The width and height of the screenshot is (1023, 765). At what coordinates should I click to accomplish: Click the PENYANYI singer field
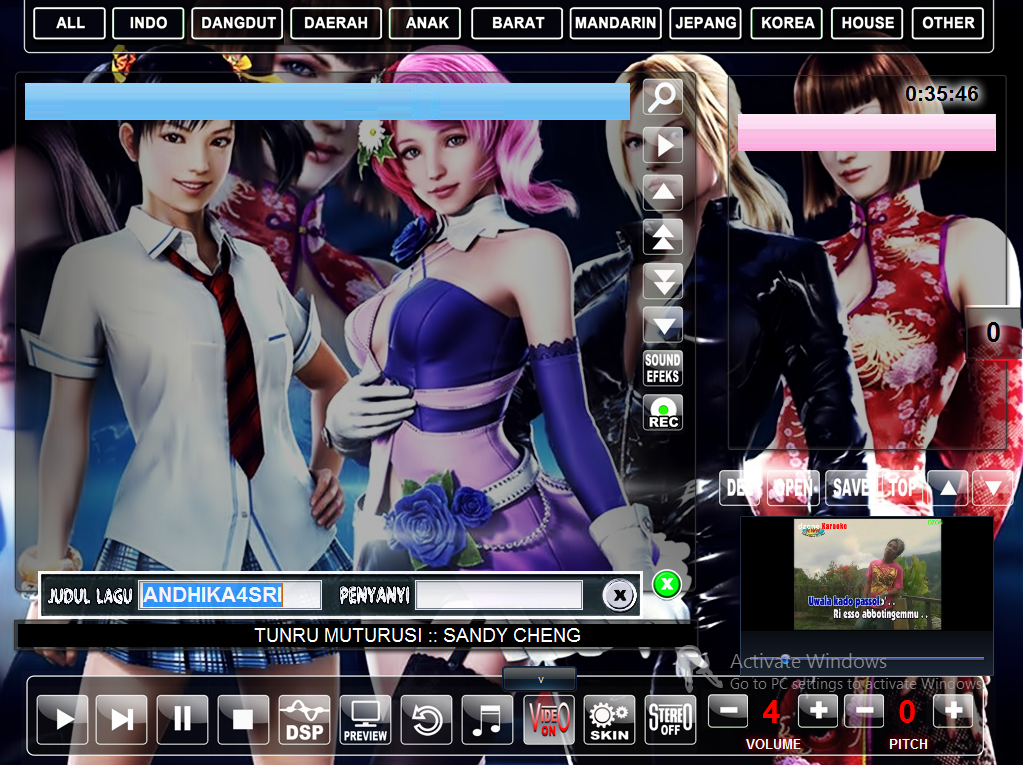coord(499,595)
